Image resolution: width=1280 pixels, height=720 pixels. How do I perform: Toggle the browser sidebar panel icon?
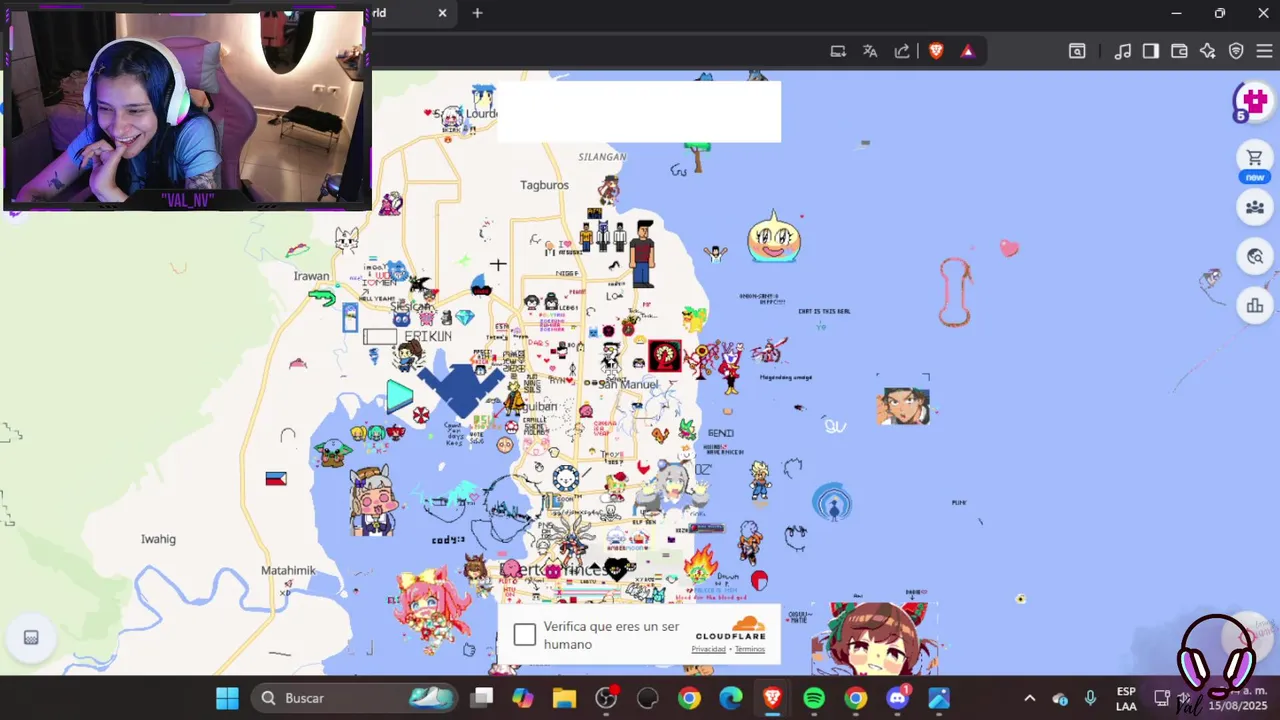pos(1151,51)
